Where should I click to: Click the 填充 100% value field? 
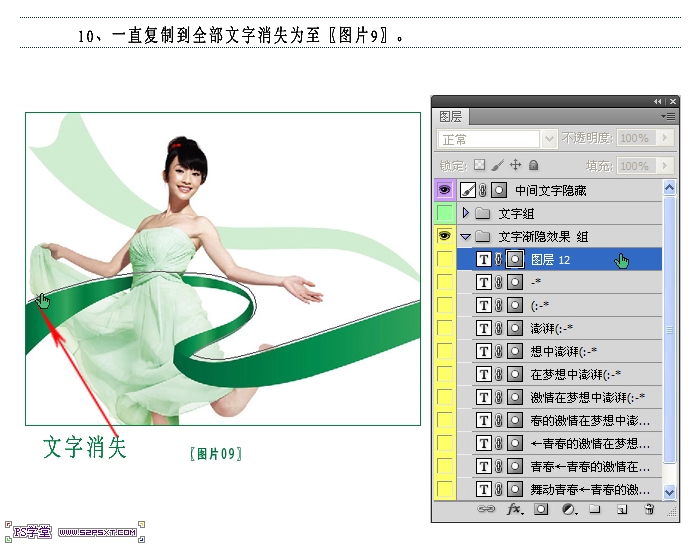[x=636, y=166]
